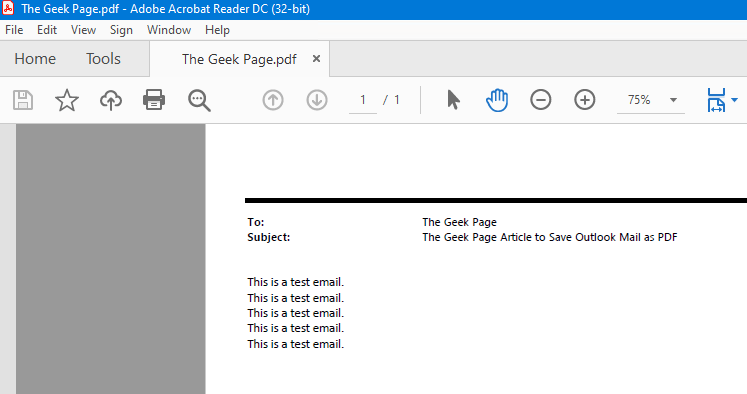
Task: Click Adobe Acrobat icon in title bar
Action: pos(8,8)
